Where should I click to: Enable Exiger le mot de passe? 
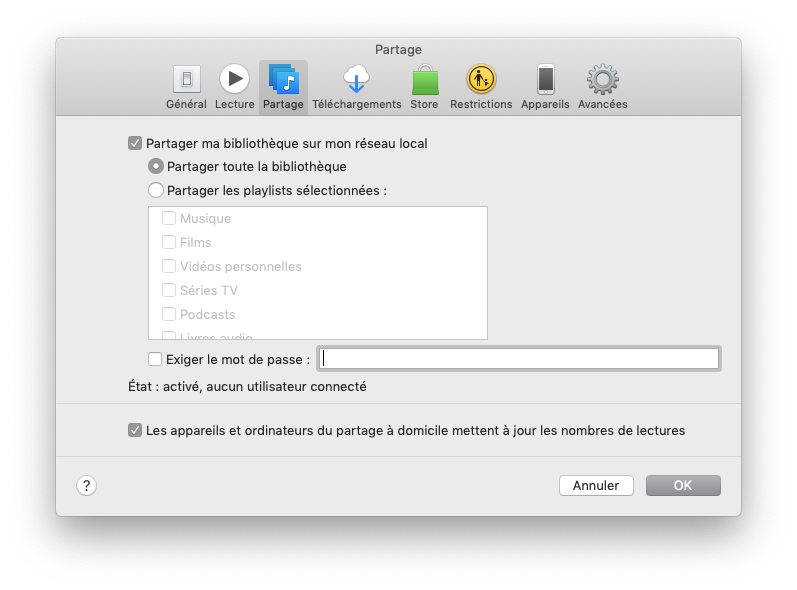(155, 359)
